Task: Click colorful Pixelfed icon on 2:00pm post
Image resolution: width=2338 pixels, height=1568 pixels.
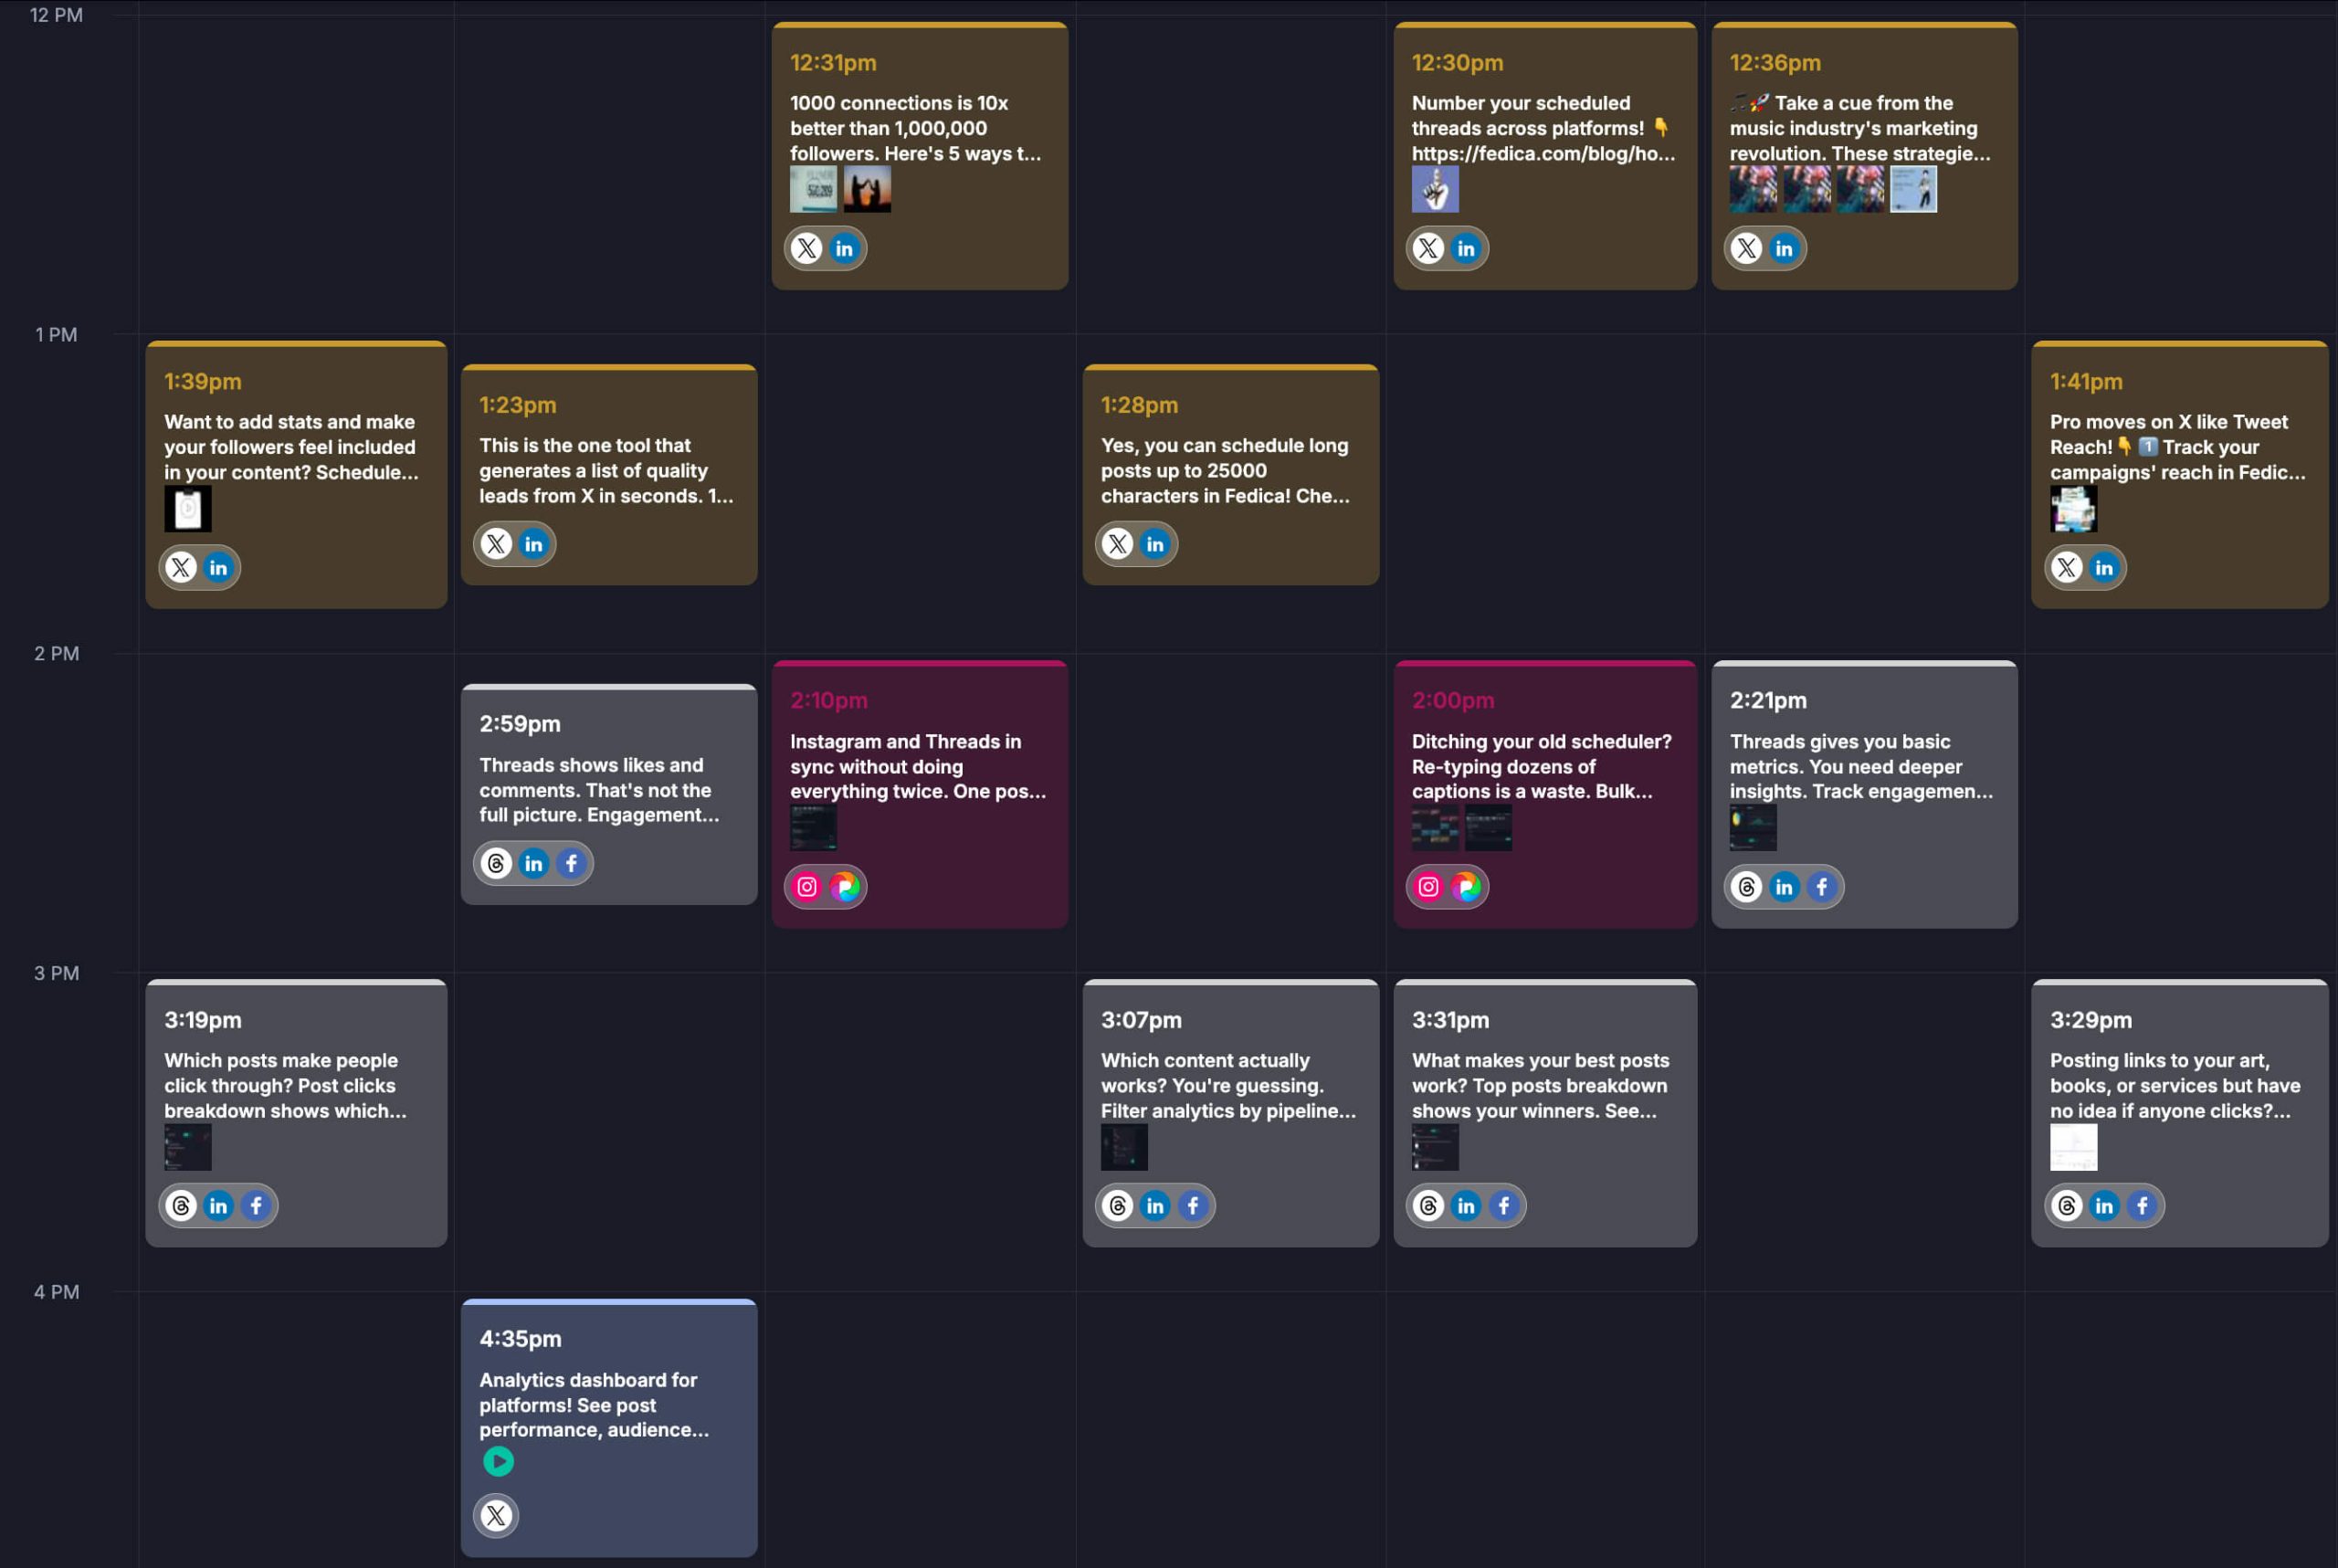Action: pos(1466,887)
